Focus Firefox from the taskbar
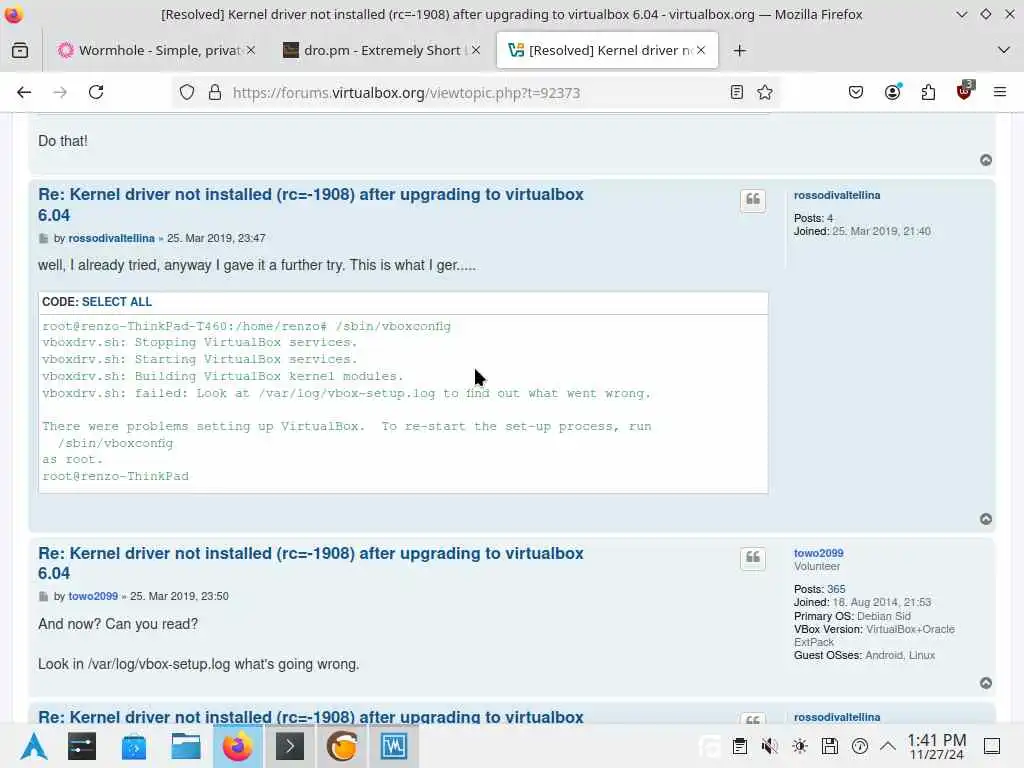The height and width of the screenshot is (768, 1024). pyautogui.click(x=238, y=746)
